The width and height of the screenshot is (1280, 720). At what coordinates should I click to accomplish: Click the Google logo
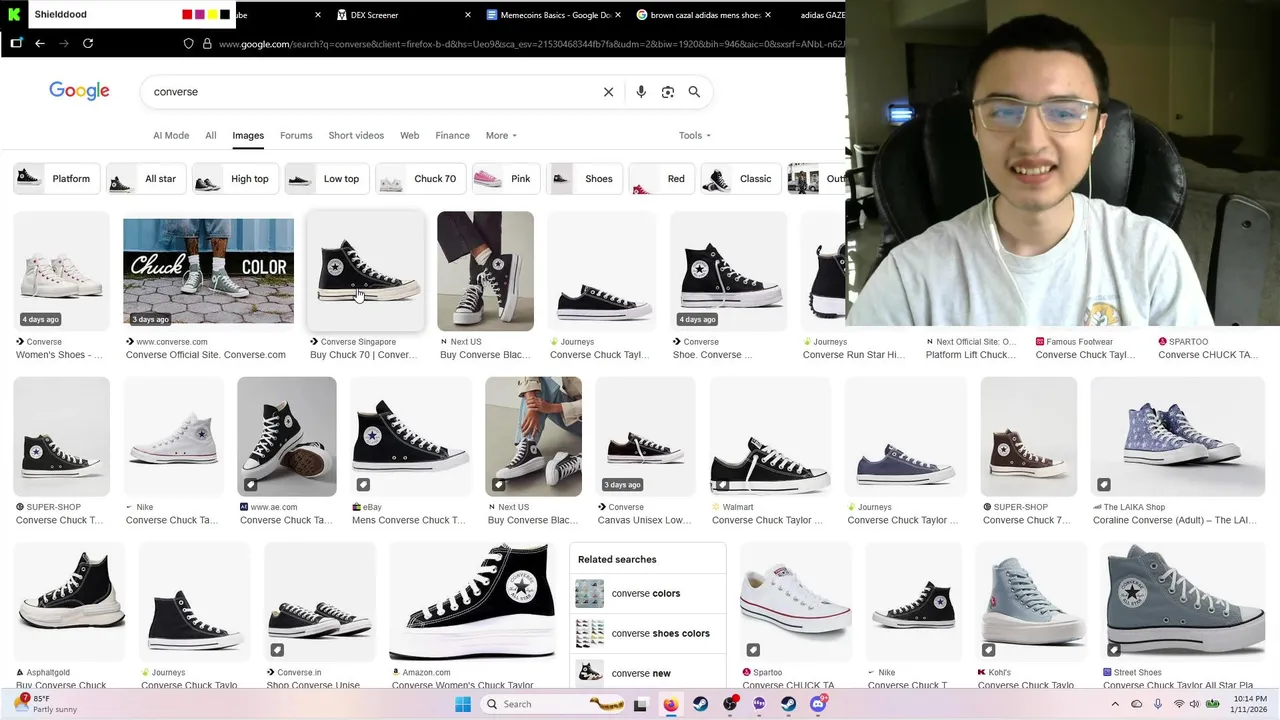79,91
